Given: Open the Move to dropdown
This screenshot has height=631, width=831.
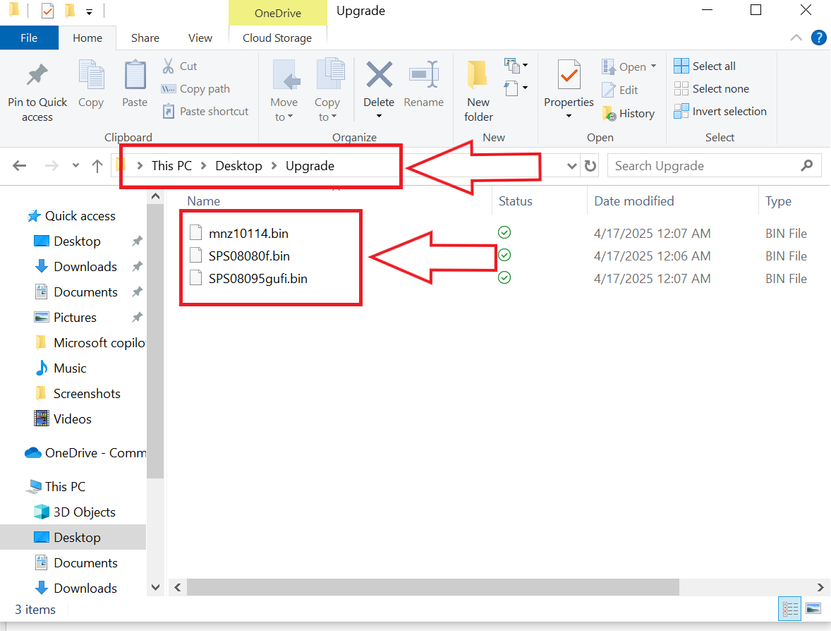Looking at the screenshot, I should click(284, 110).
